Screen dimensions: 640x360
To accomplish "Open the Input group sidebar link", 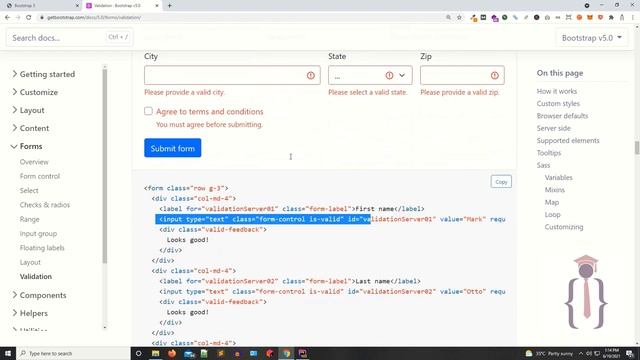I will [x=38, y=233].
